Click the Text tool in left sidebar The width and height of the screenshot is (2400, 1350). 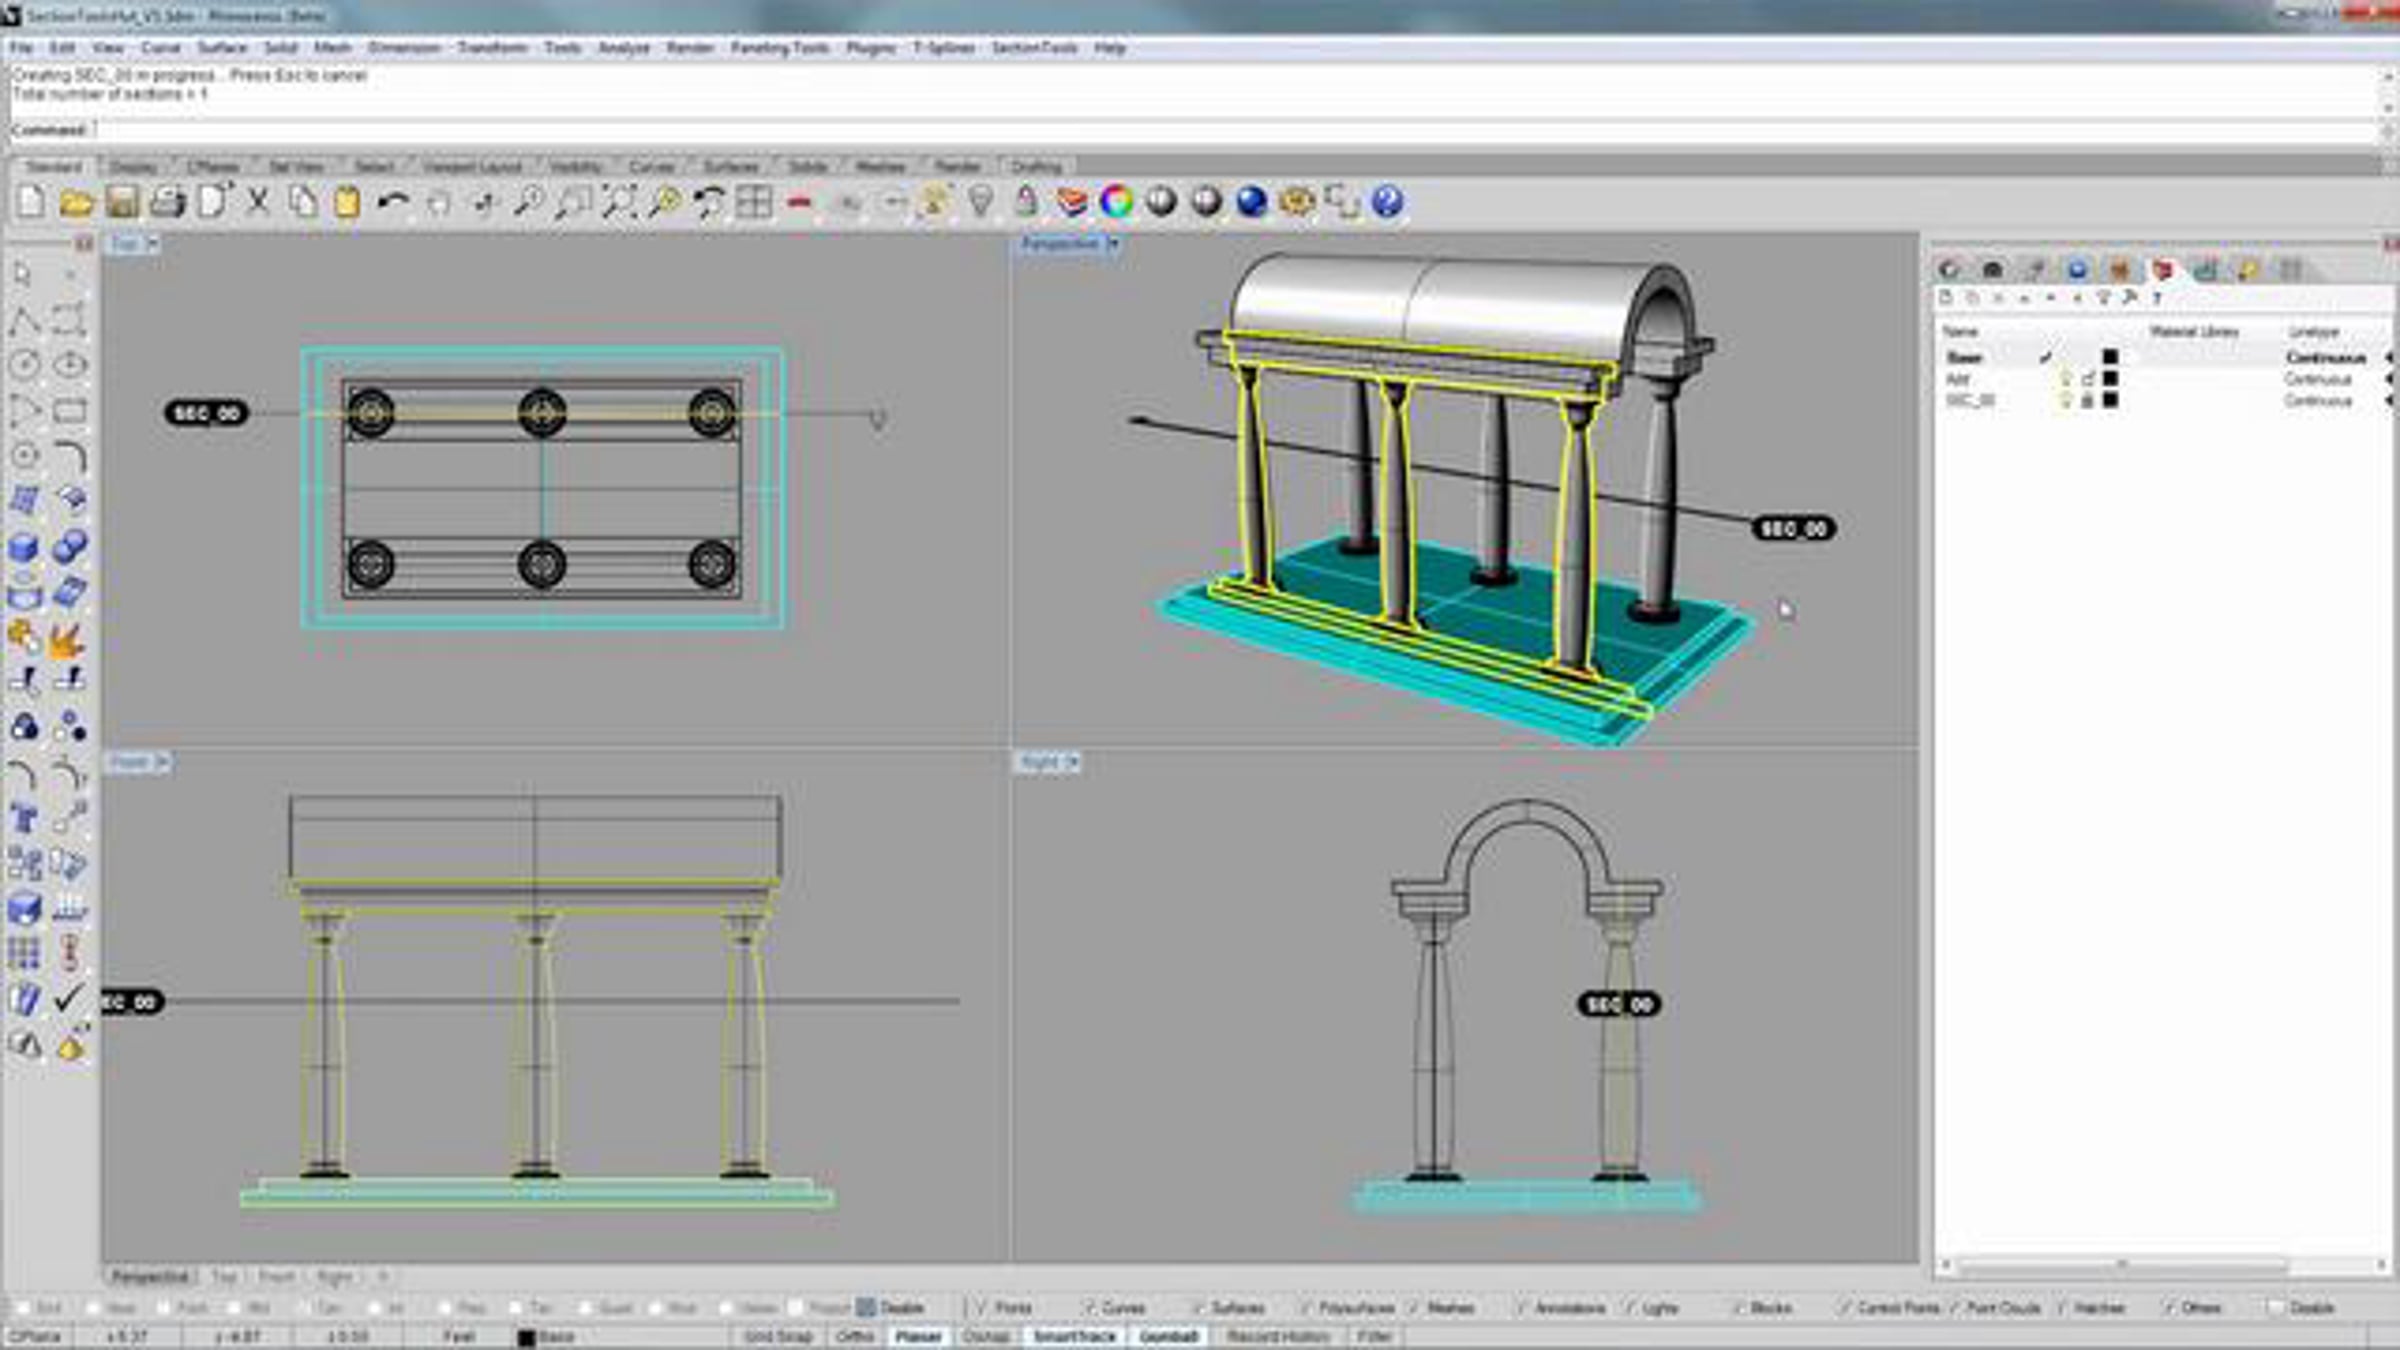coord(24,819)
